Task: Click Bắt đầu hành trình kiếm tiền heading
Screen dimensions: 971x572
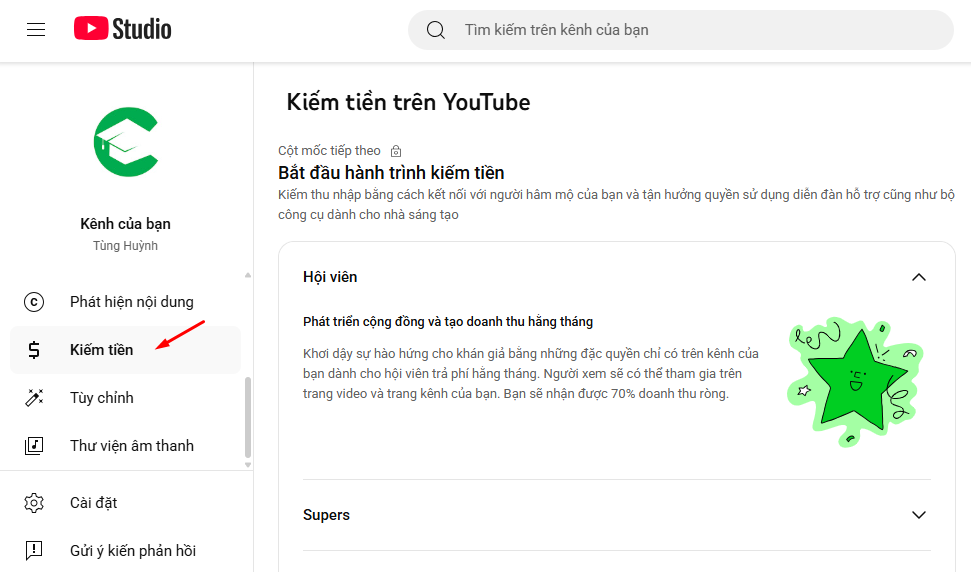Action: [391, 173]
